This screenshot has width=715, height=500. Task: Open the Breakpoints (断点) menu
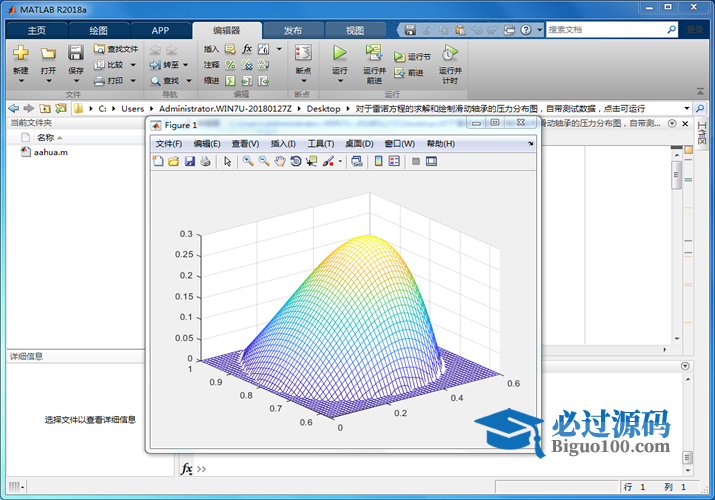coord(303,64)
